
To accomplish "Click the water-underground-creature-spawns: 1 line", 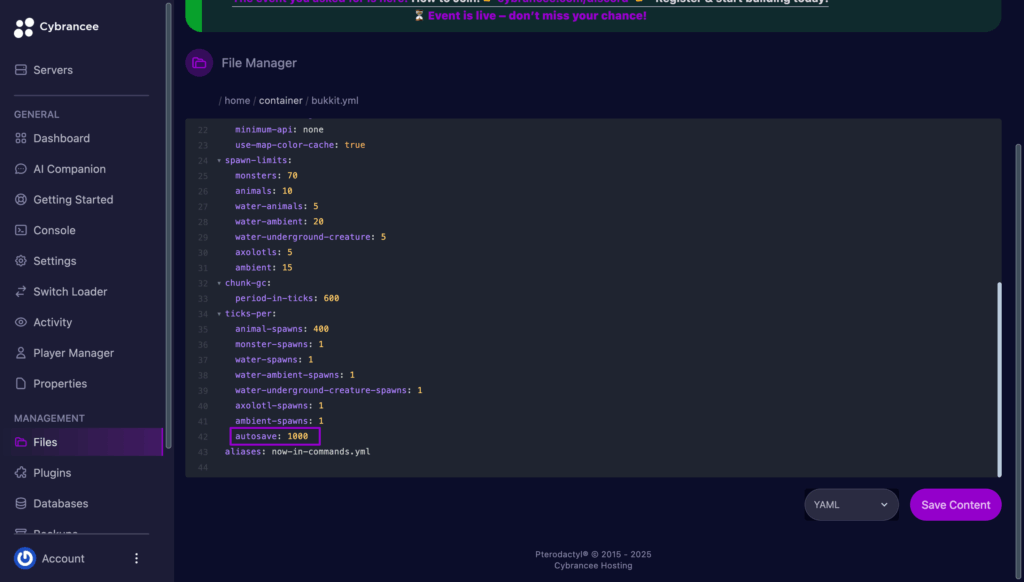I will (x=328, y=391).
